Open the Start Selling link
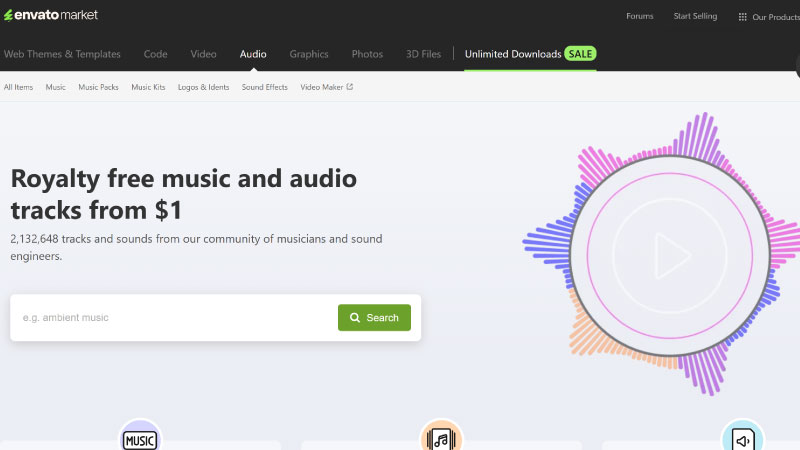The image size is (800, 450). (x=695, y=16)
